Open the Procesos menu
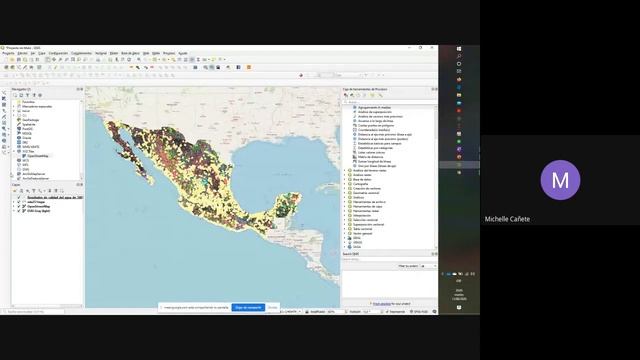Screen dimensions: 640x360 pyautogui.click(x=169, y=53)
